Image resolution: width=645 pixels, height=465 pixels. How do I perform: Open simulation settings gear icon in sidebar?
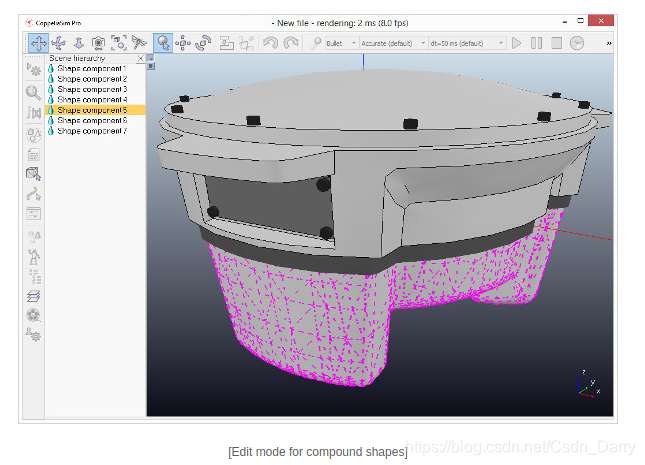34,70
